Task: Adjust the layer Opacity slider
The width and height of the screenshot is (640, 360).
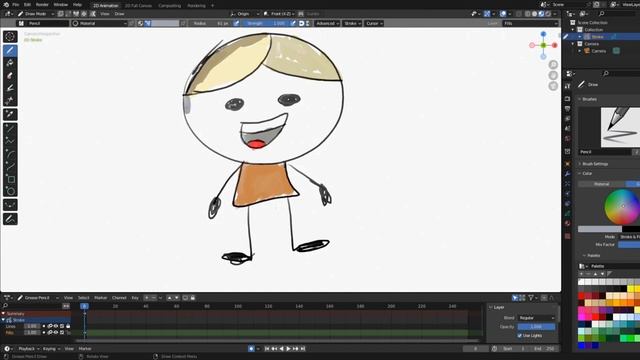Action: pyautogui.click(x=536, y=327)
